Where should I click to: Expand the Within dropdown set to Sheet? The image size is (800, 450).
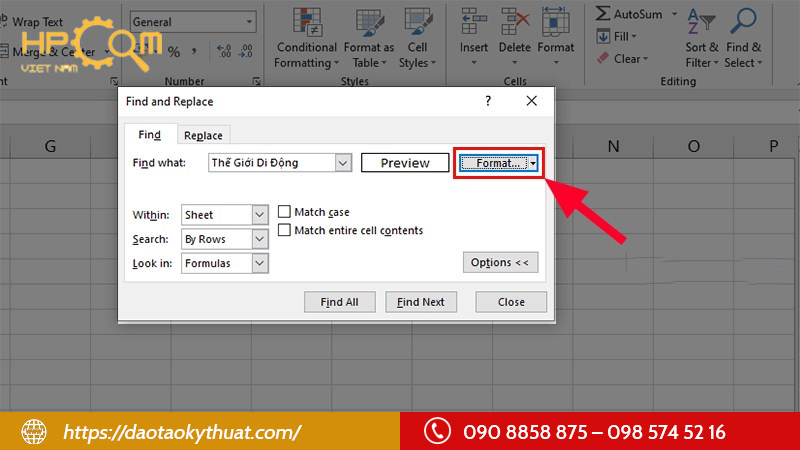[x=260, y=215]
